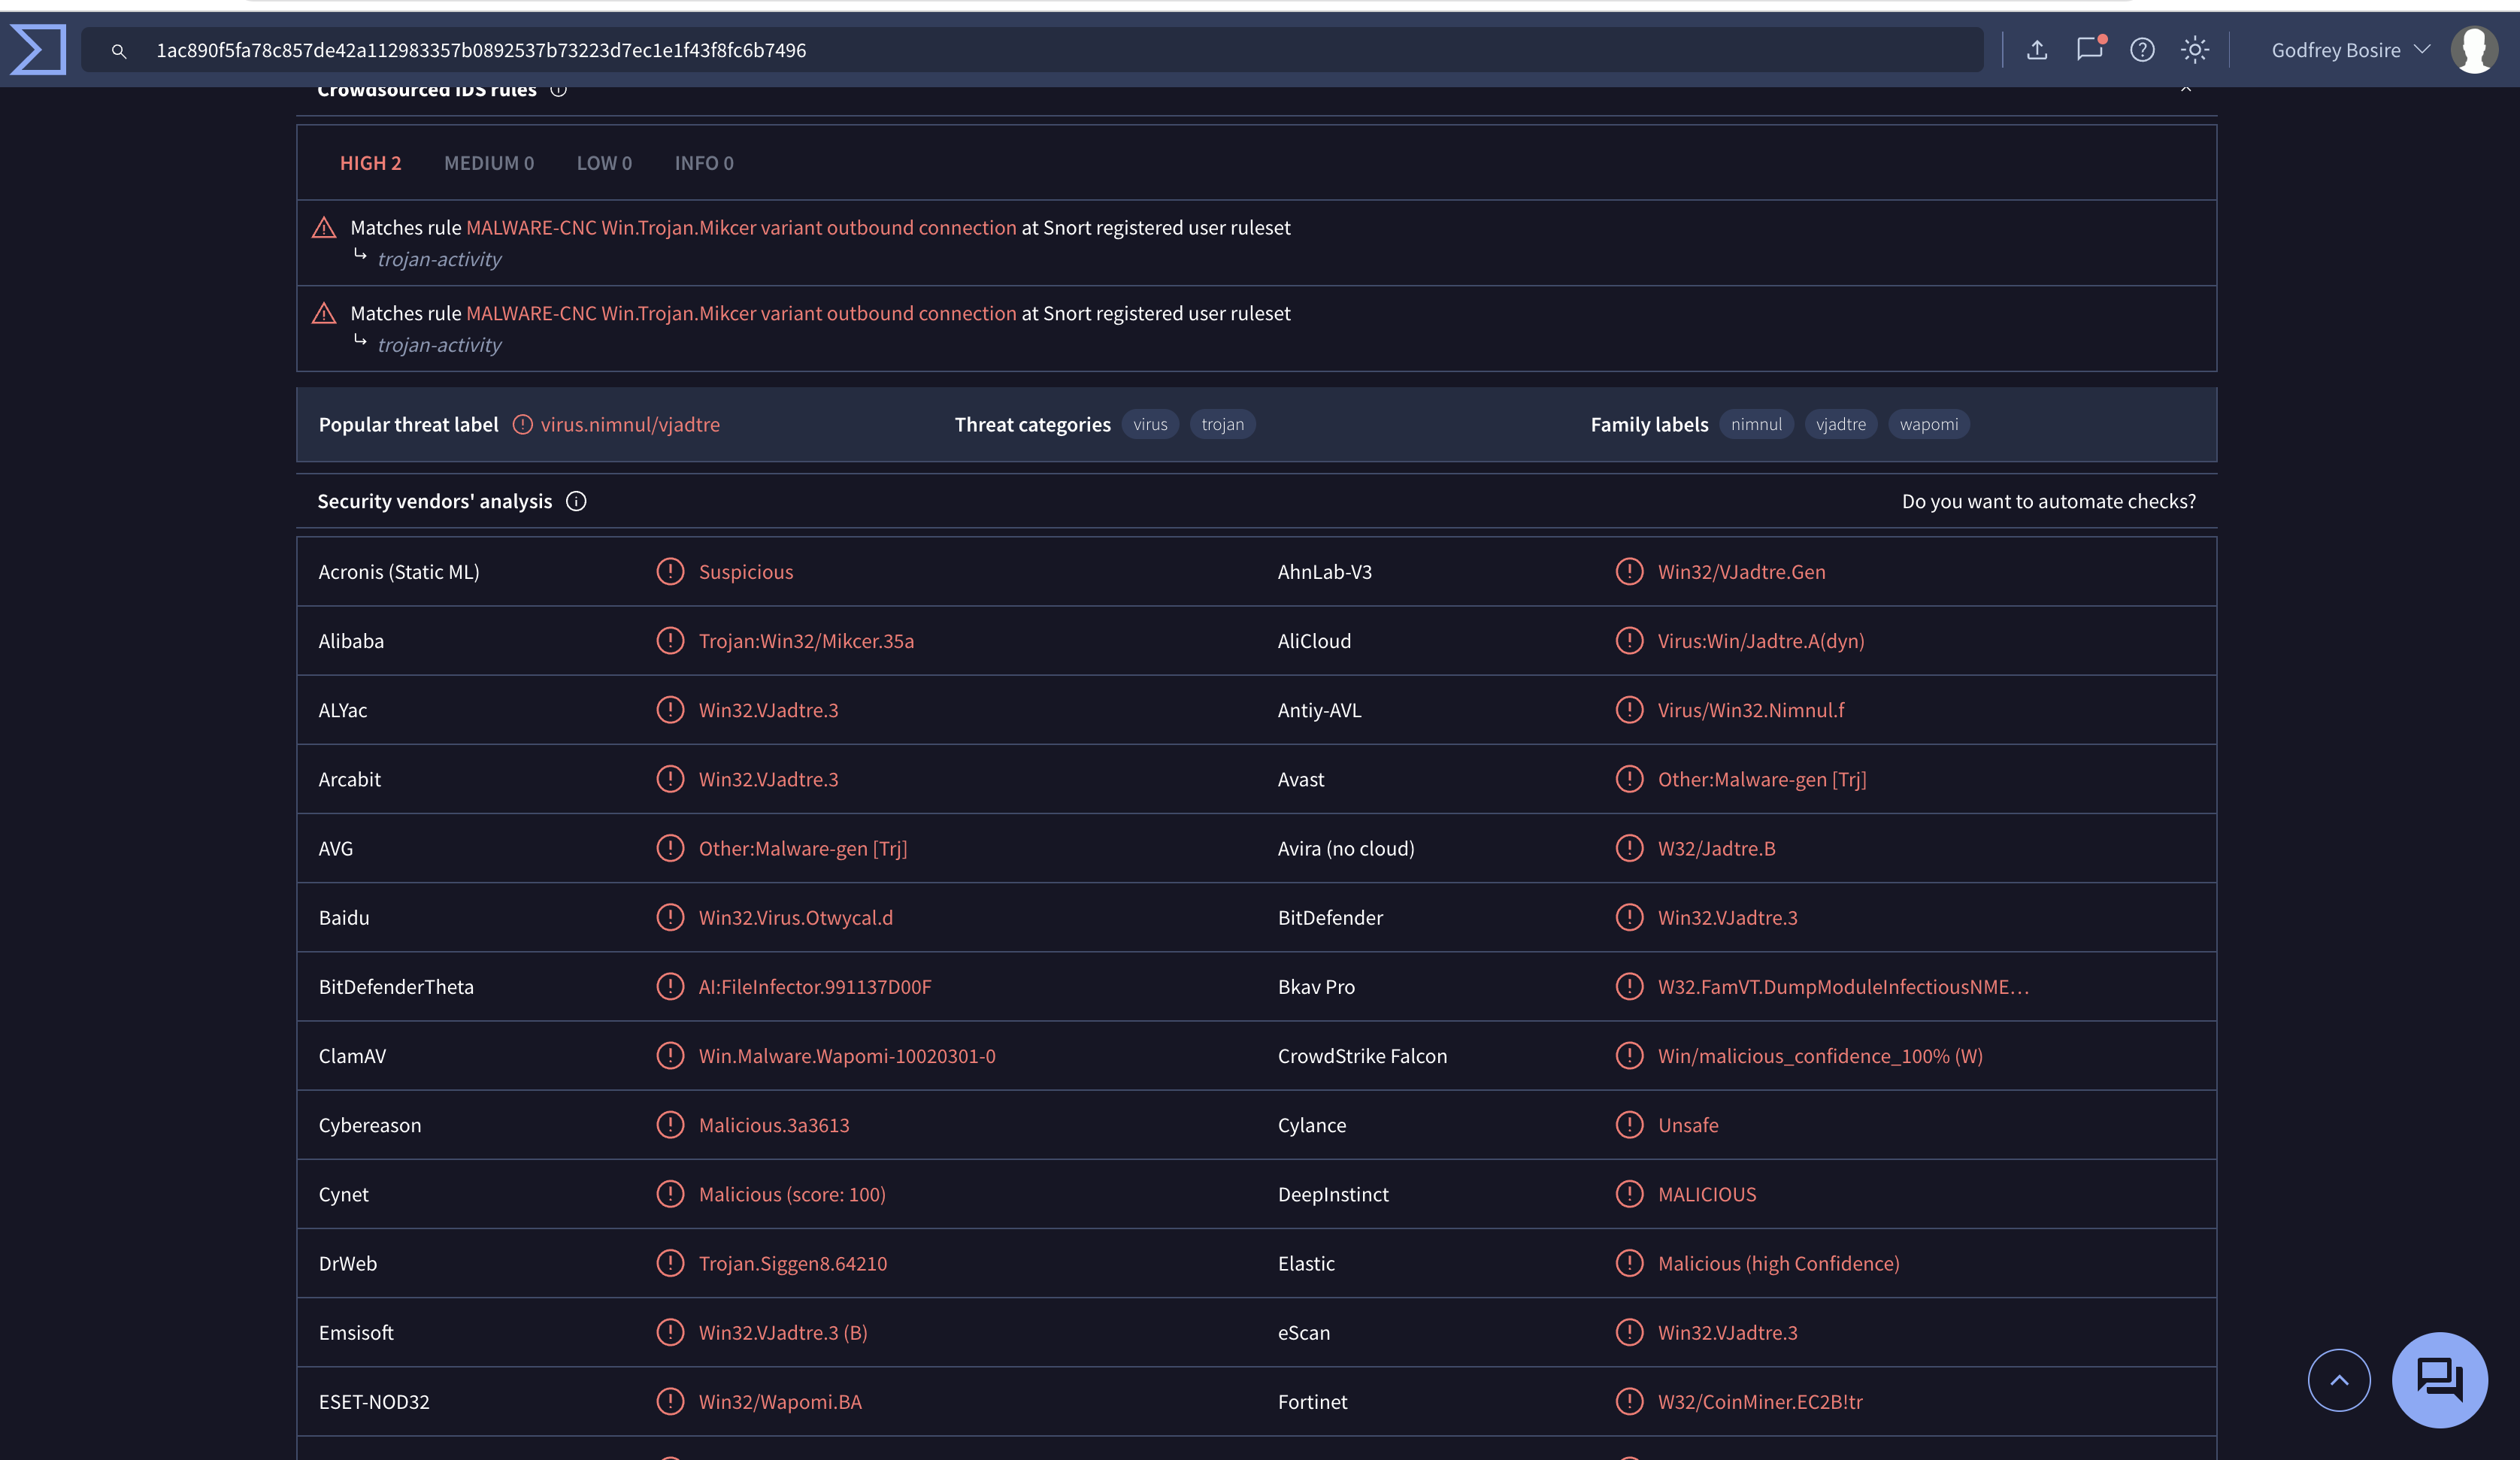Select the wapomi family label chip

(x=1929, y=424)
